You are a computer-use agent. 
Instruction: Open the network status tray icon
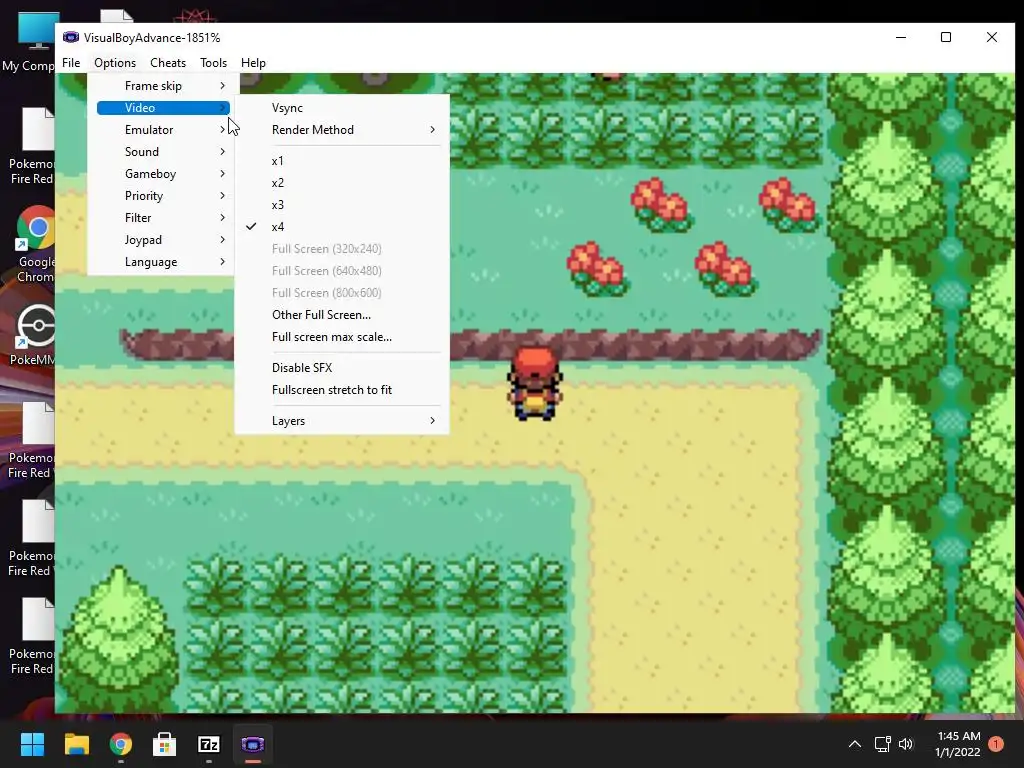tap(883, 744)
